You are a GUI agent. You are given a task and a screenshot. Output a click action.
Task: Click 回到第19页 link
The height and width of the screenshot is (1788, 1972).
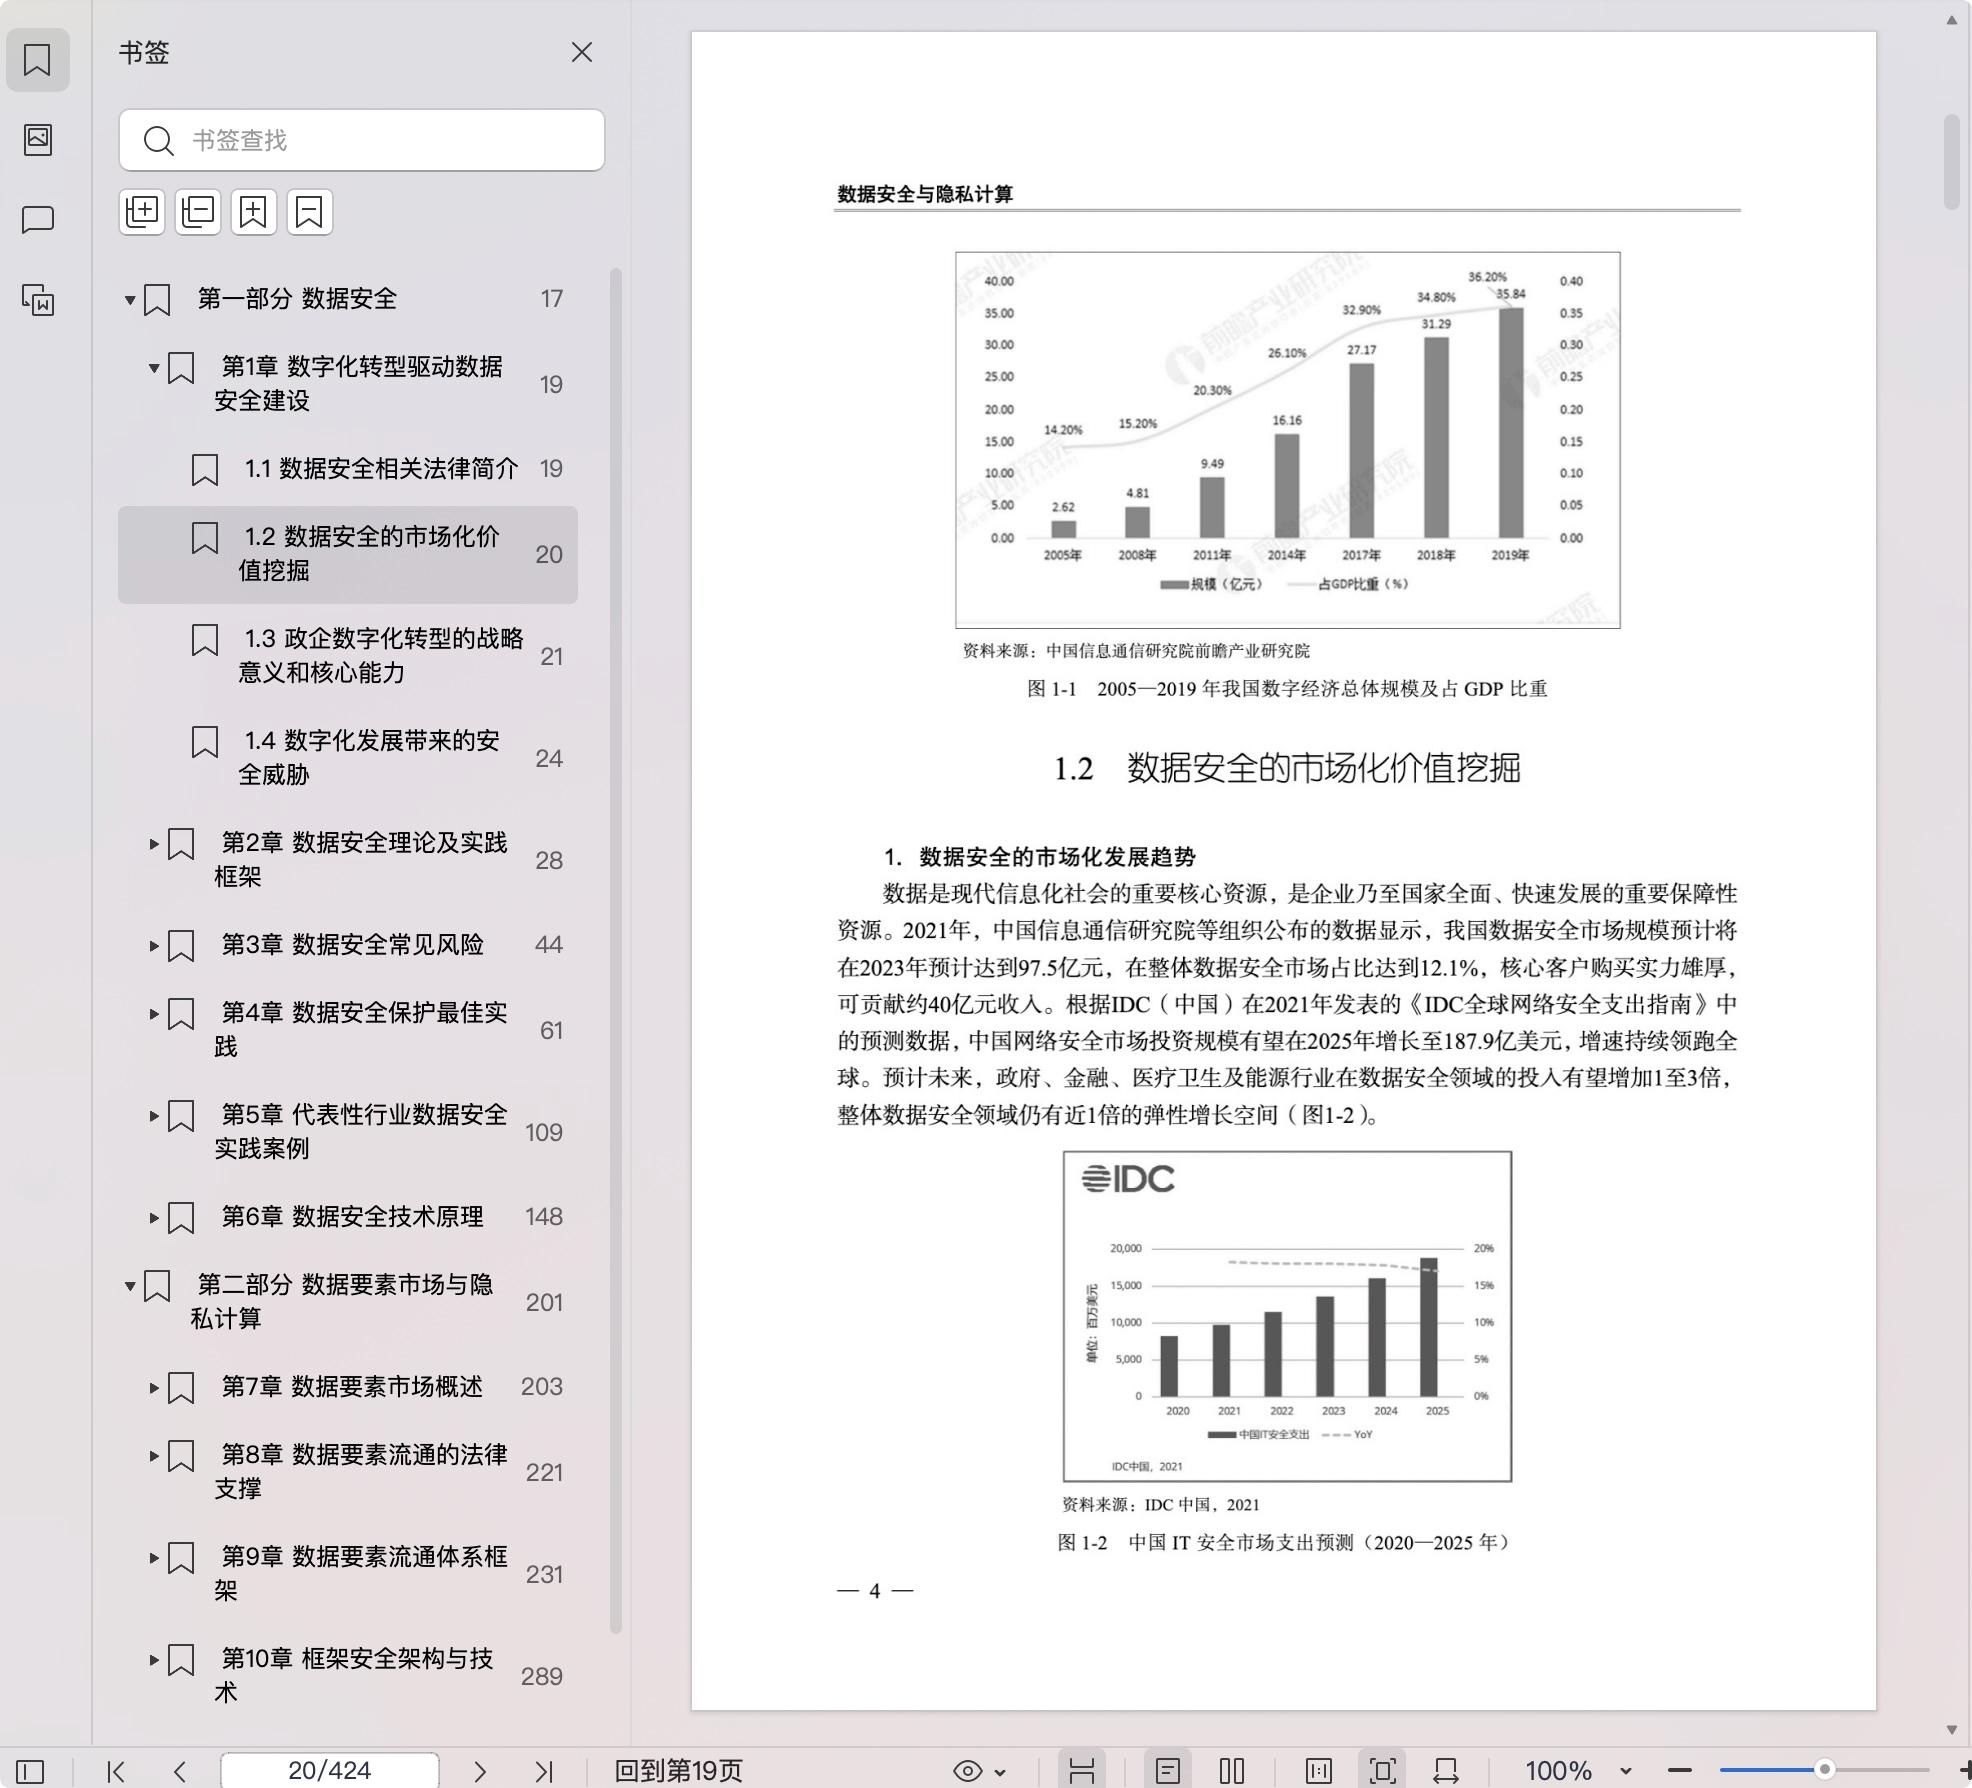(678, 1771)
